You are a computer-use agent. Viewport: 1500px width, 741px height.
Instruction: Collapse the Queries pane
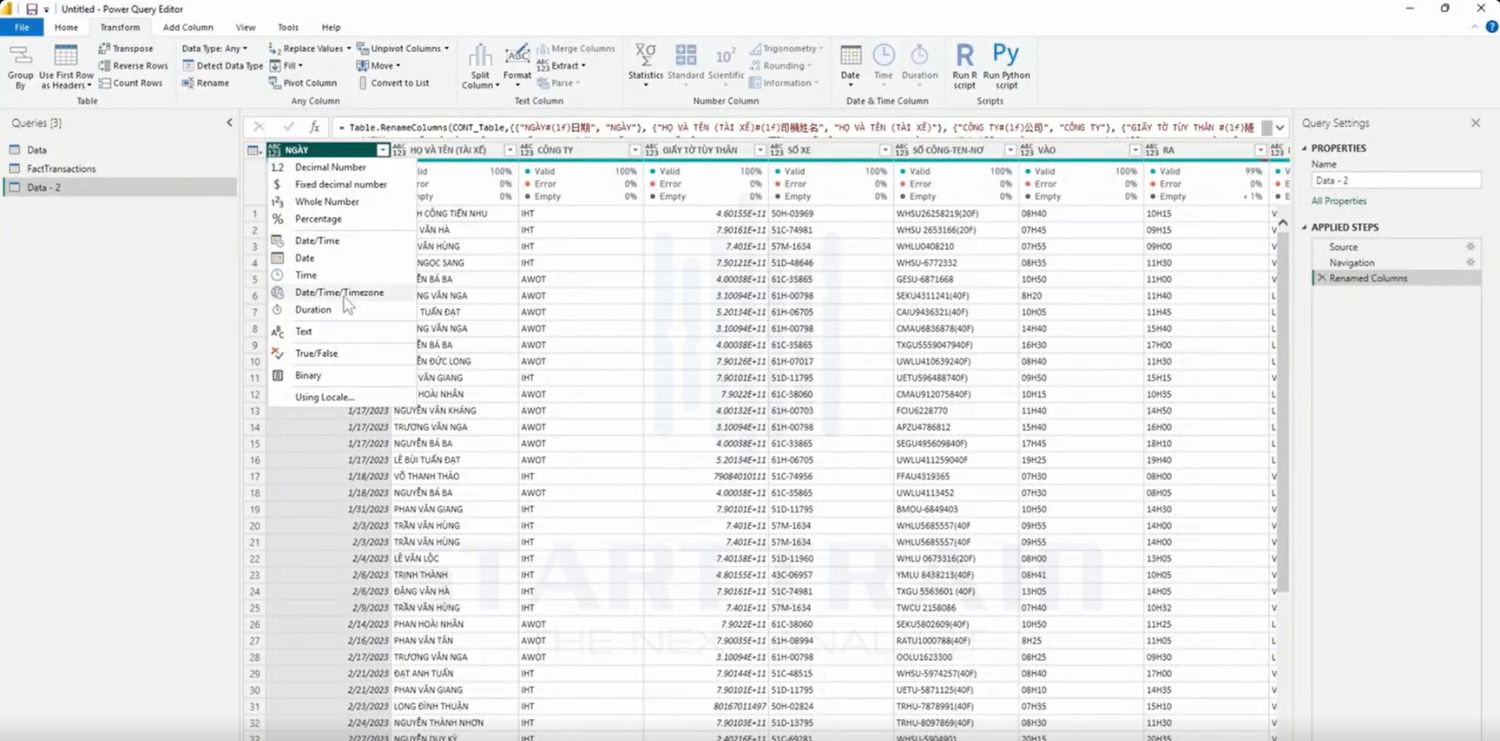229,123
